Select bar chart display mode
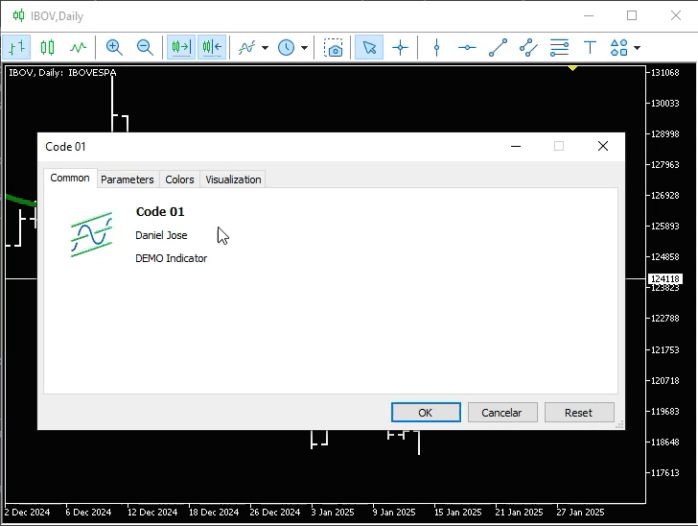This screenshot has height=526, width=698. 17,47
